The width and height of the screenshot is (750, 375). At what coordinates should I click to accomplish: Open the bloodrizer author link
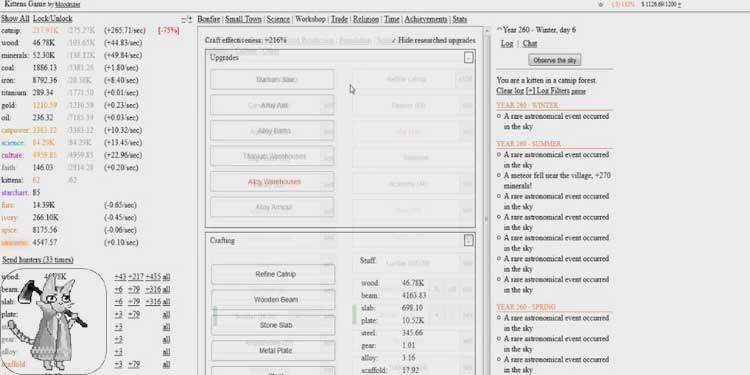point(68,4)
